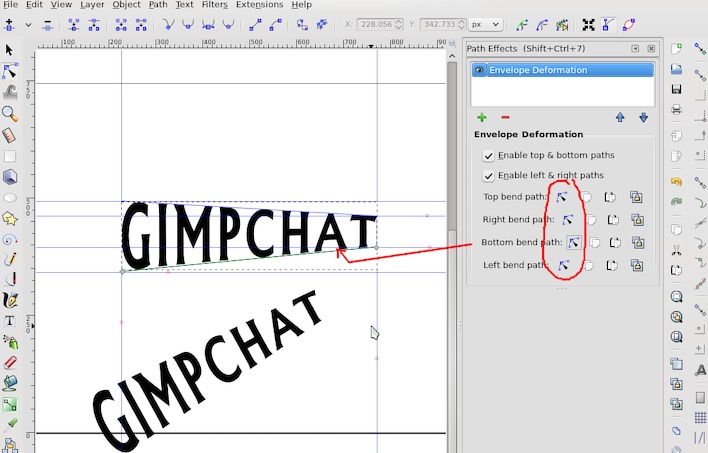Viewport: 708px width, 453px height.
Task: Open the px units dropdown
Action: (x=486, y=24)
